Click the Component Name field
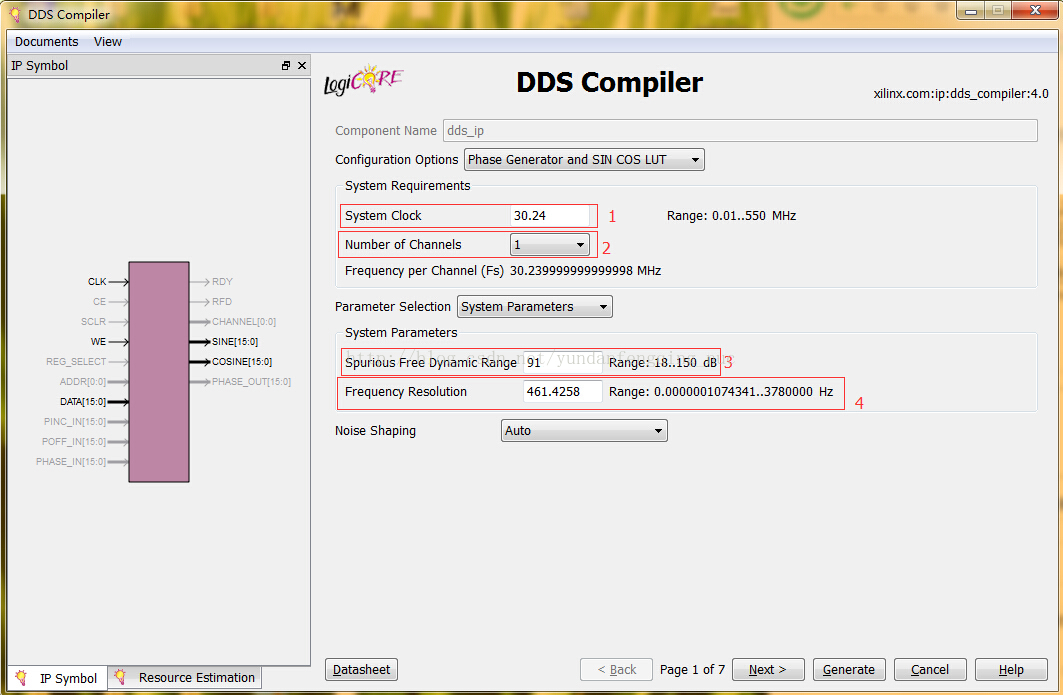Viewport: 1063px width, 695px height. tap(740, 131)
